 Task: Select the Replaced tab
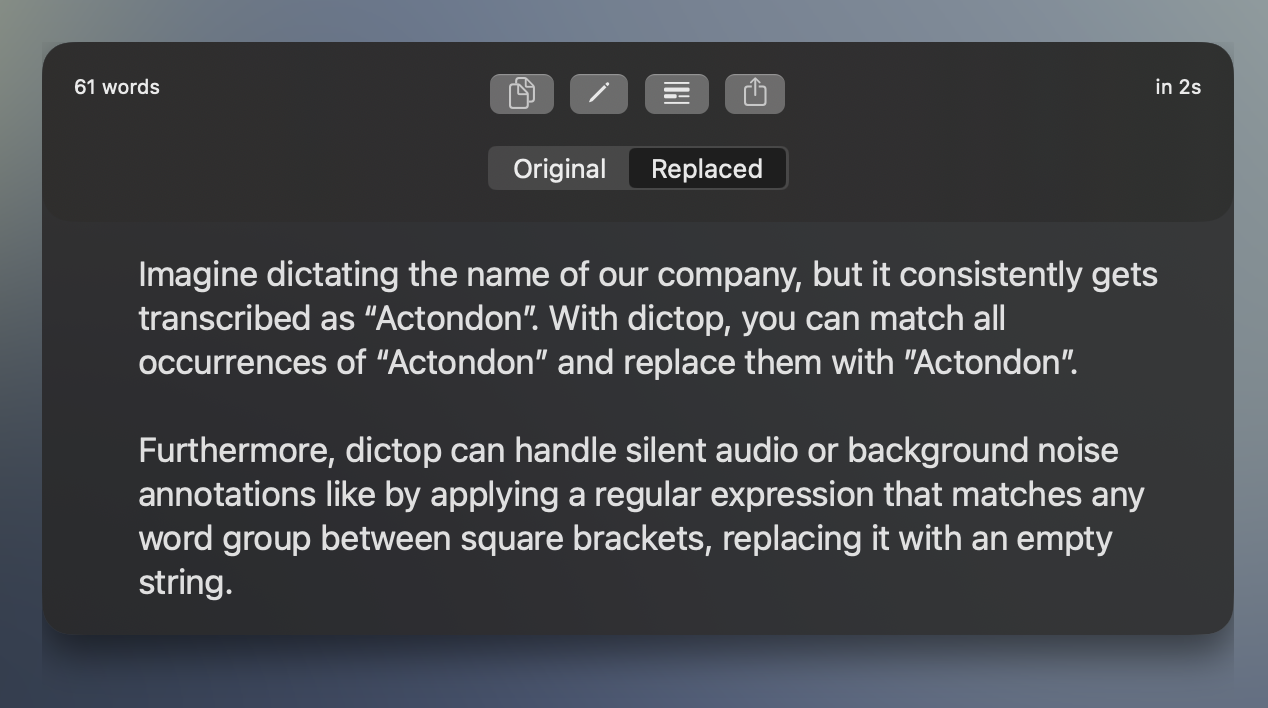tap(707, 169)
